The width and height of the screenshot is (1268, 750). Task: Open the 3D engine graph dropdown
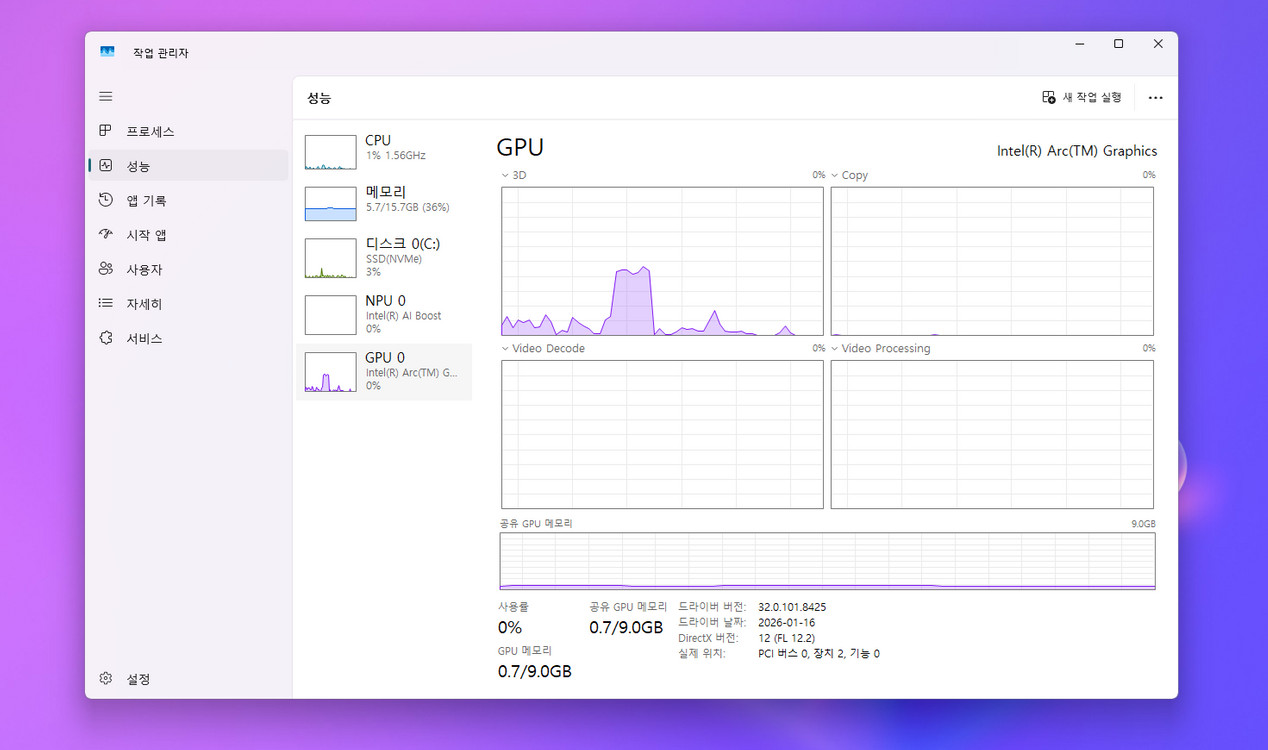(505, 175)
